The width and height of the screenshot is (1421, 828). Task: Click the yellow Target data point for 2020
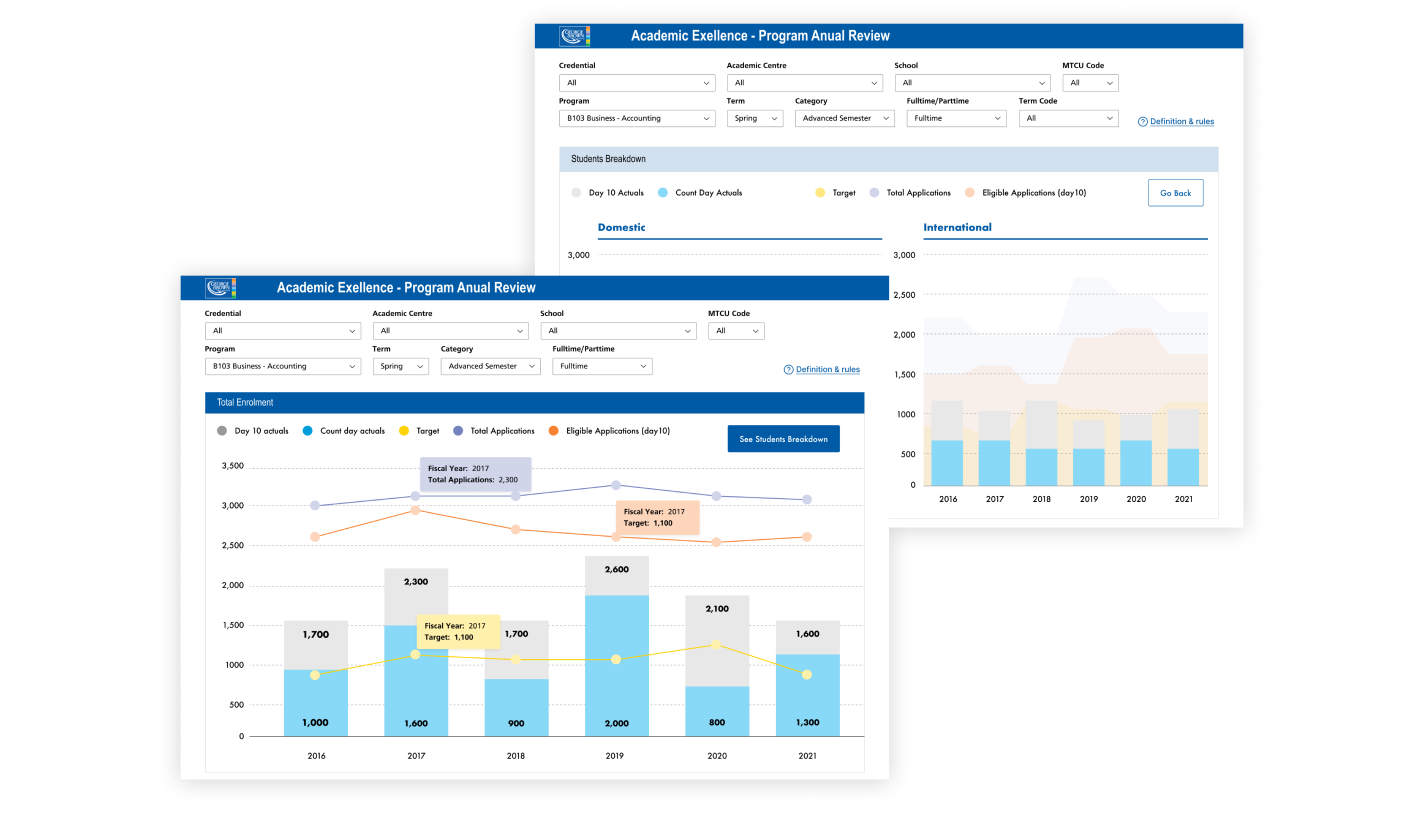[716, 644]
